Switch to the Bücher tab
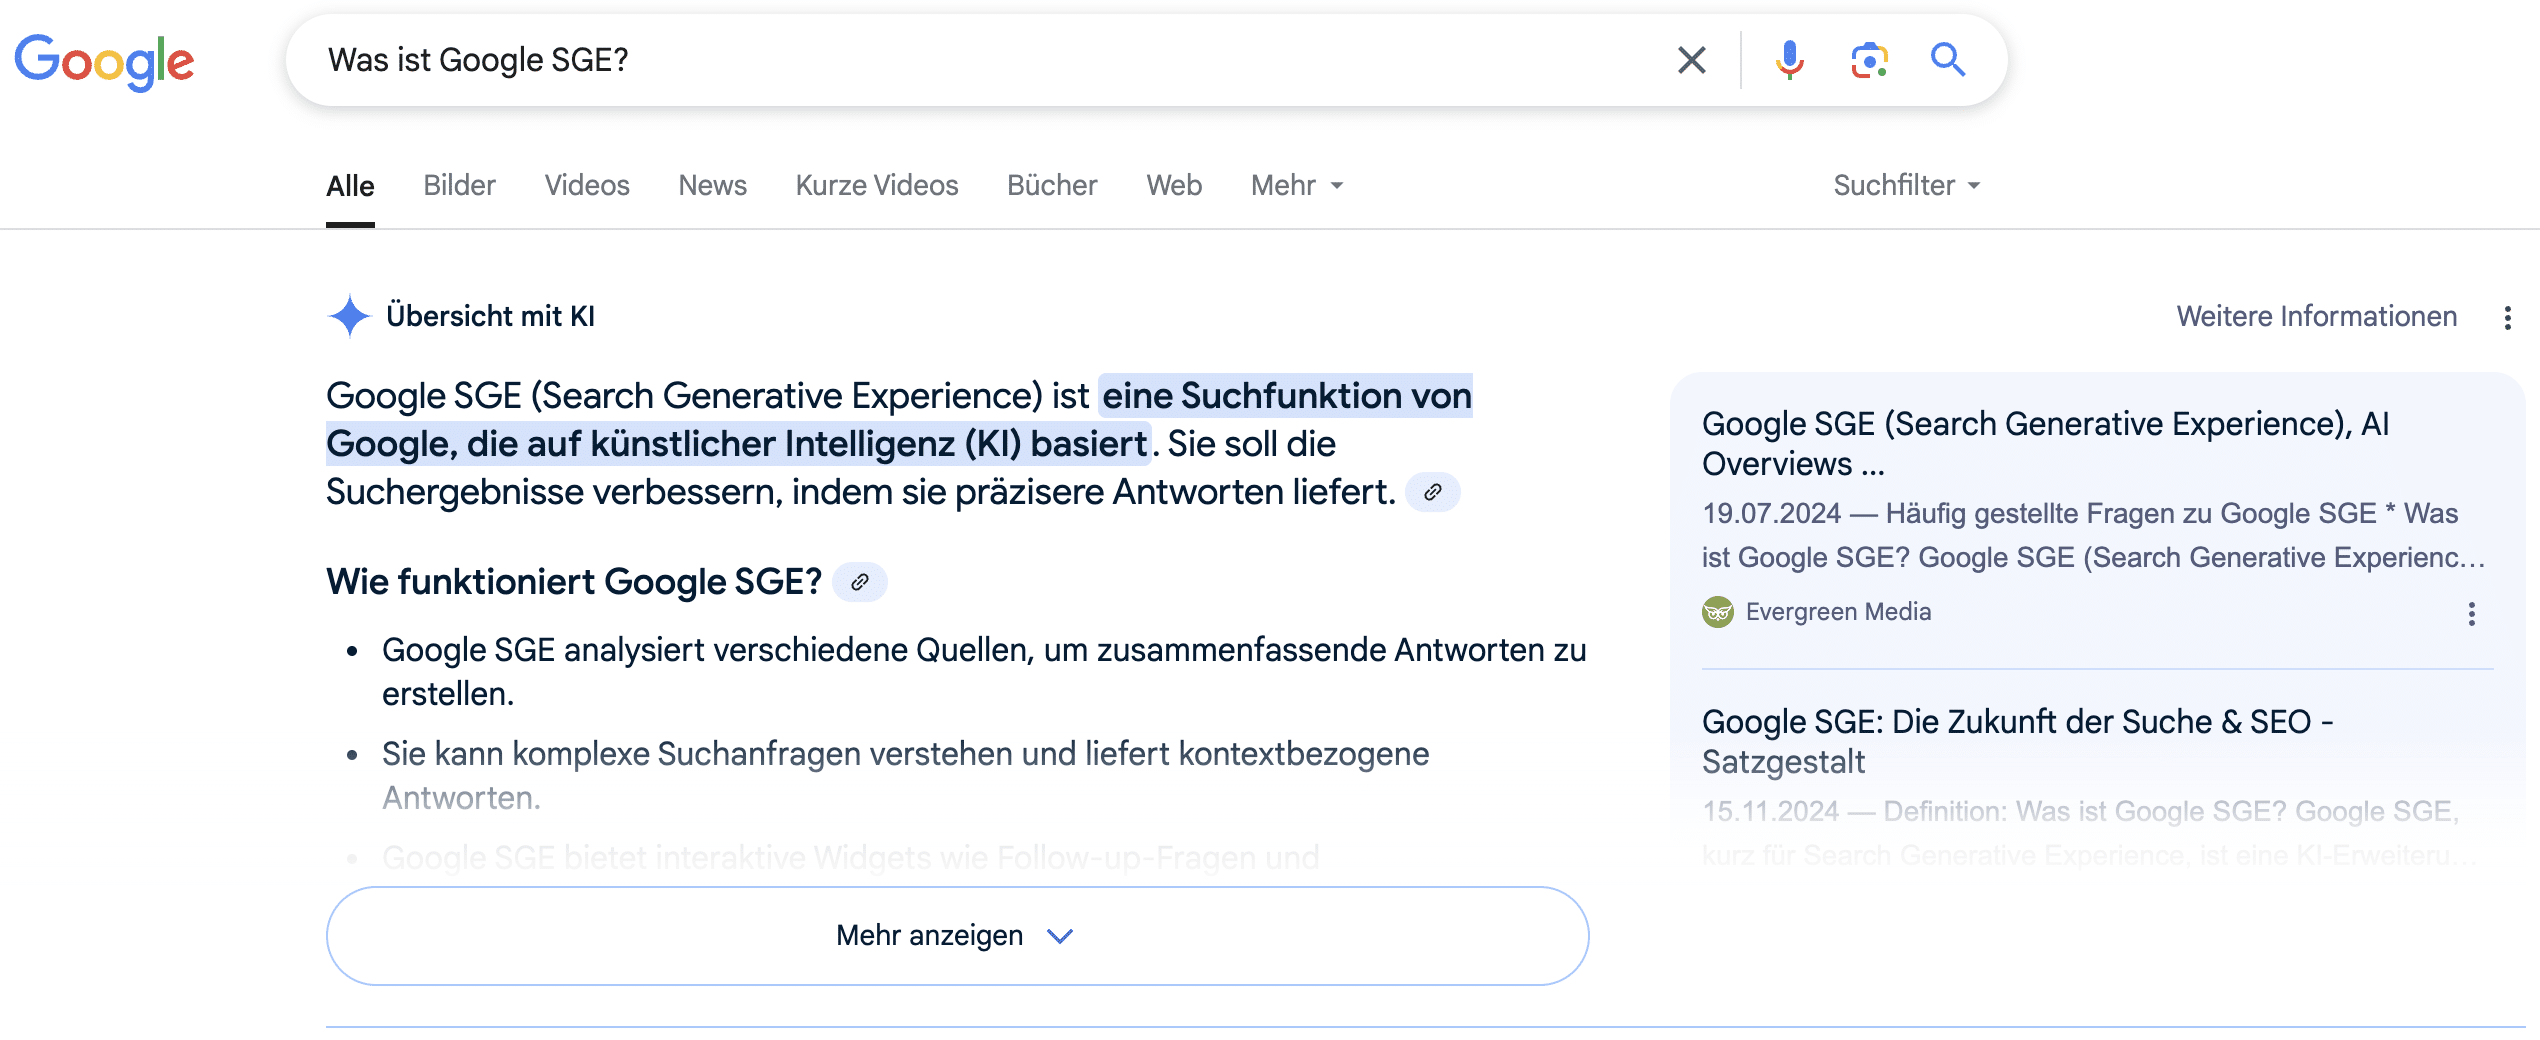The height and width of the screenshot is (1040, 2540). [x=1052, y=186]
